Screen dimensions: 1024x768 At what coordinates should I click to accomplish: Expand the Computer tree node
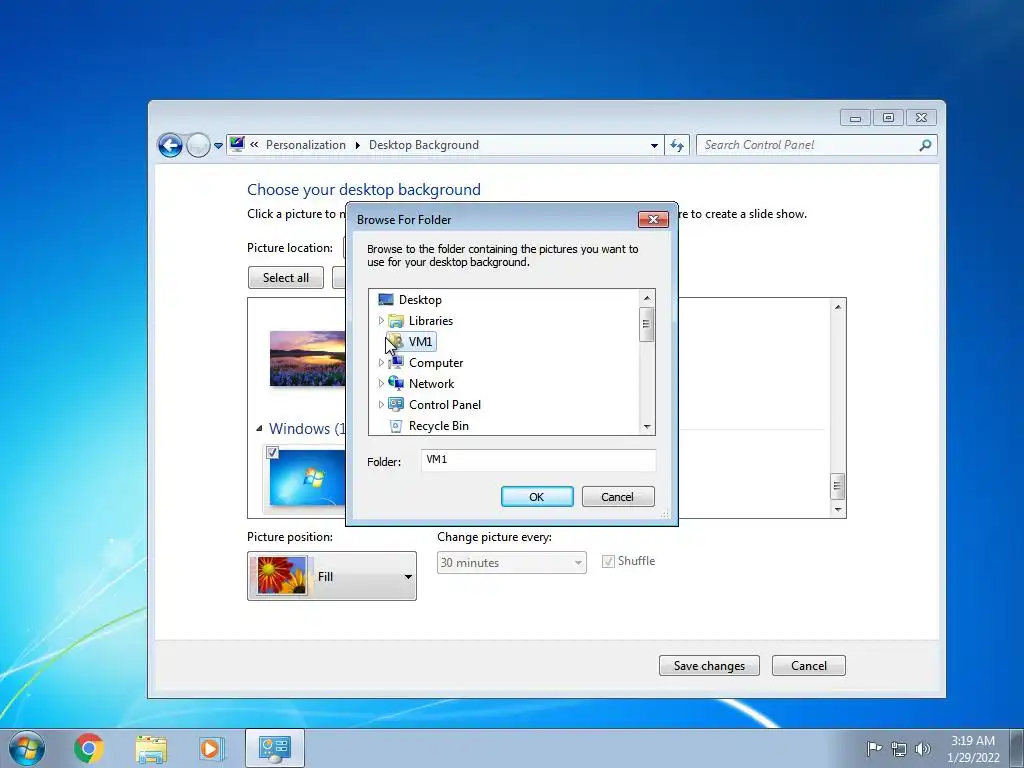[381, 362]
